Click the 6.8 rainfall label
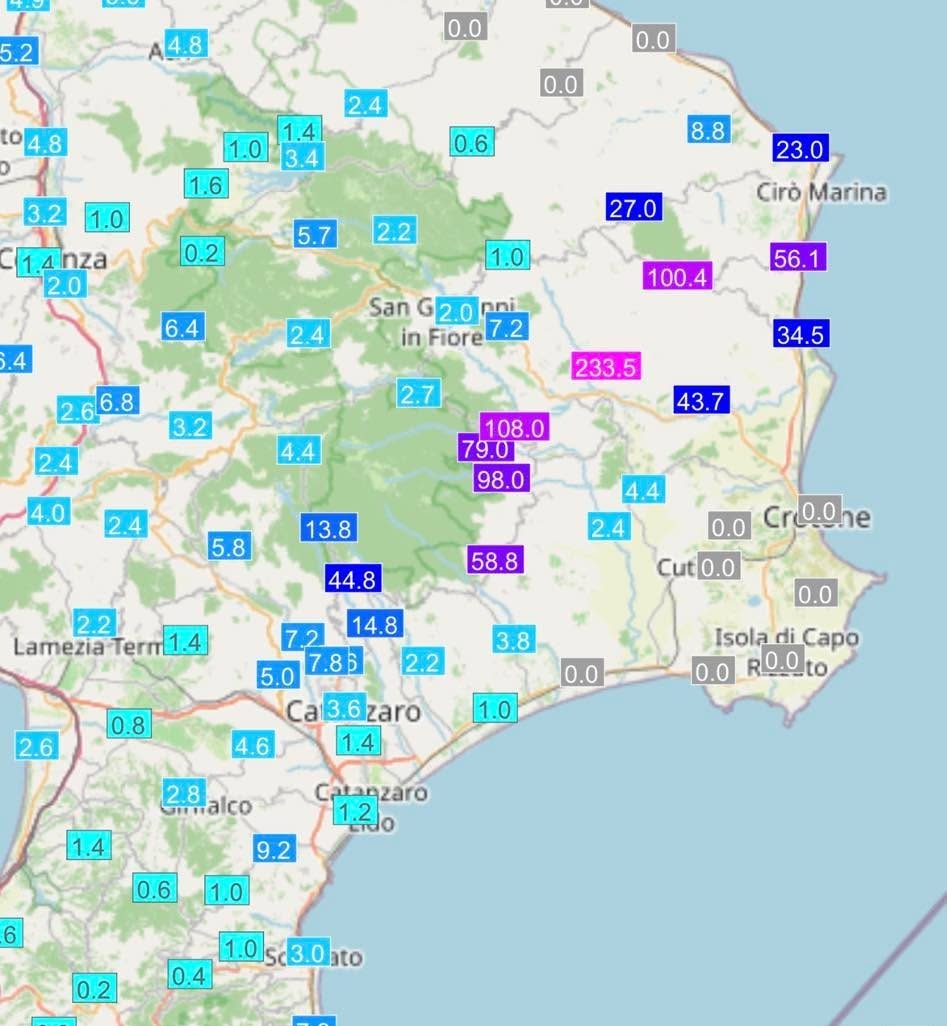This screenshot has height=1026, width=947. tap(118, 400)
